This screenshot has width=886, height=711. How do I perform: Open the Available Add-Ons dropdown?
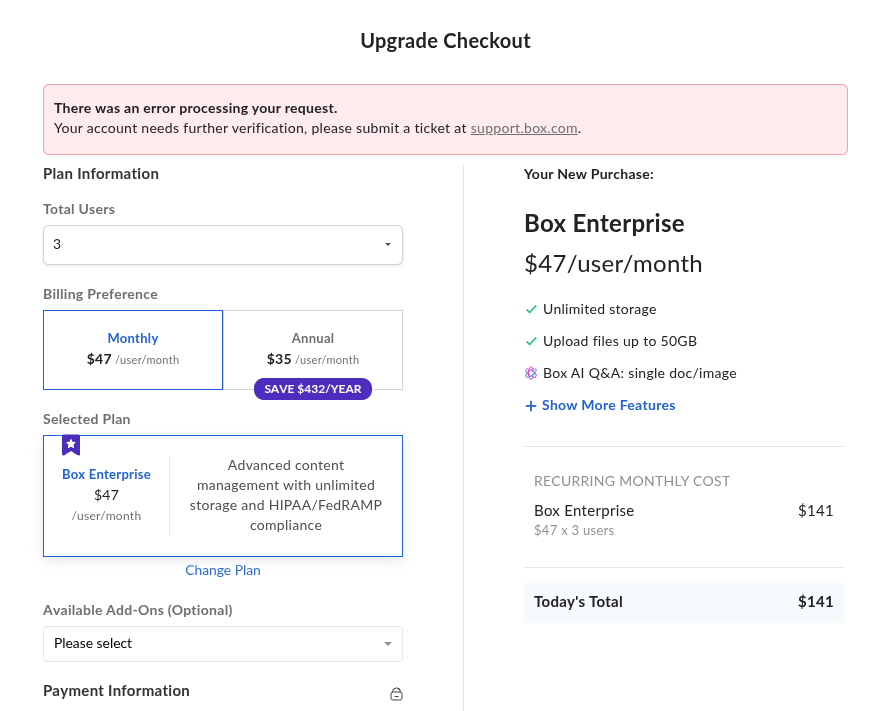[223, 644]
